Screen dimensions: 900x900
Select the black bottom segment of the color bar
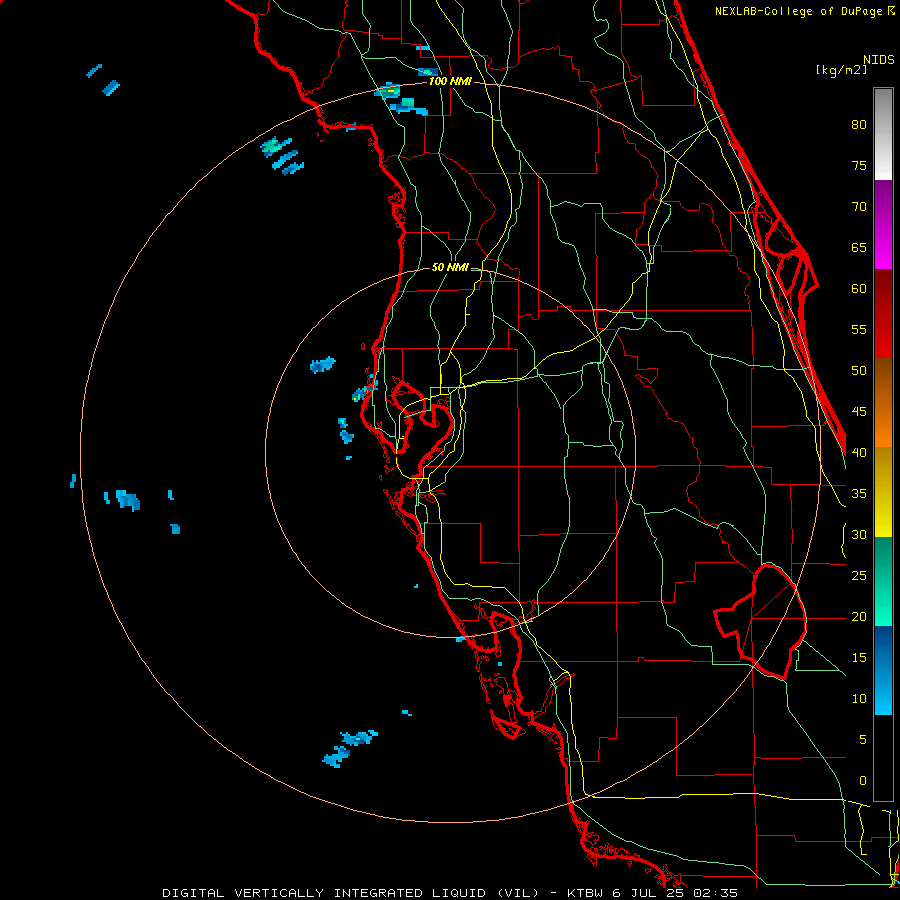[883, 758]
